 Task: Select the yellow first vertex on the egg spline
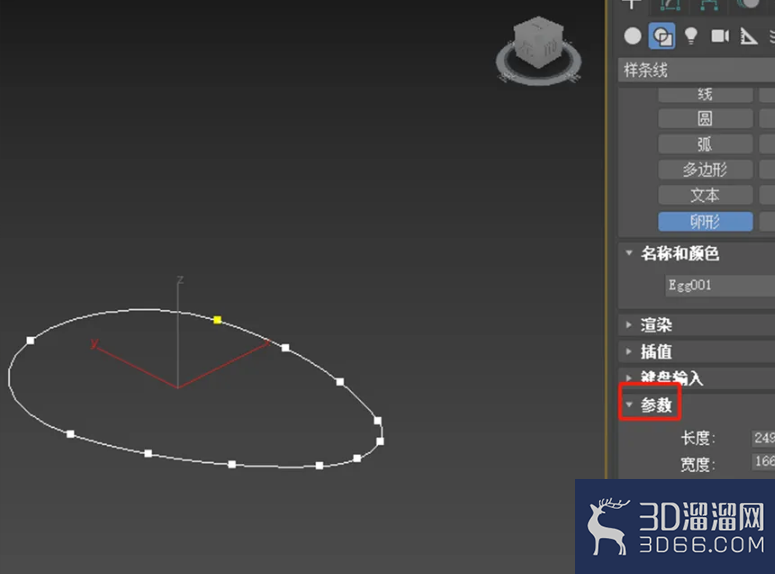click(x=217, y=320)
